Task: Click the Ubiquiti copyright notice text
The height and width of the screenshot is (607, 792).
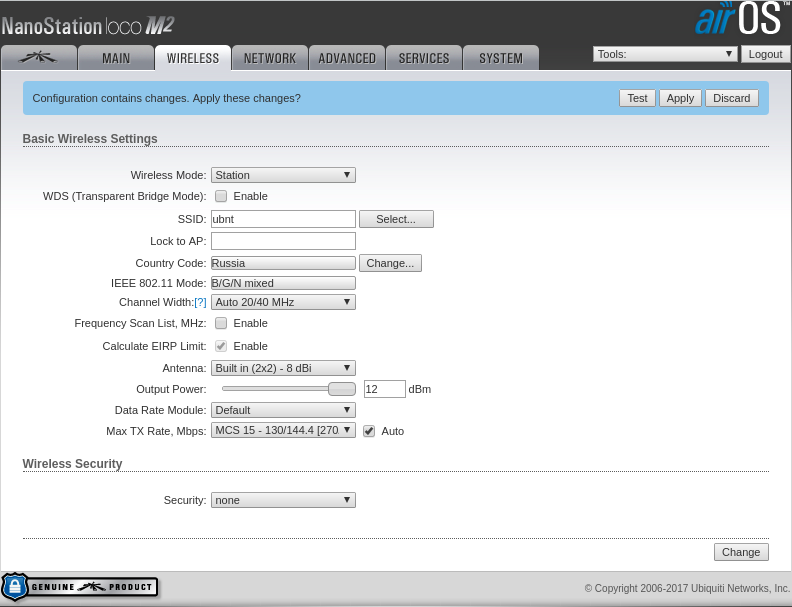Action: 687,588
